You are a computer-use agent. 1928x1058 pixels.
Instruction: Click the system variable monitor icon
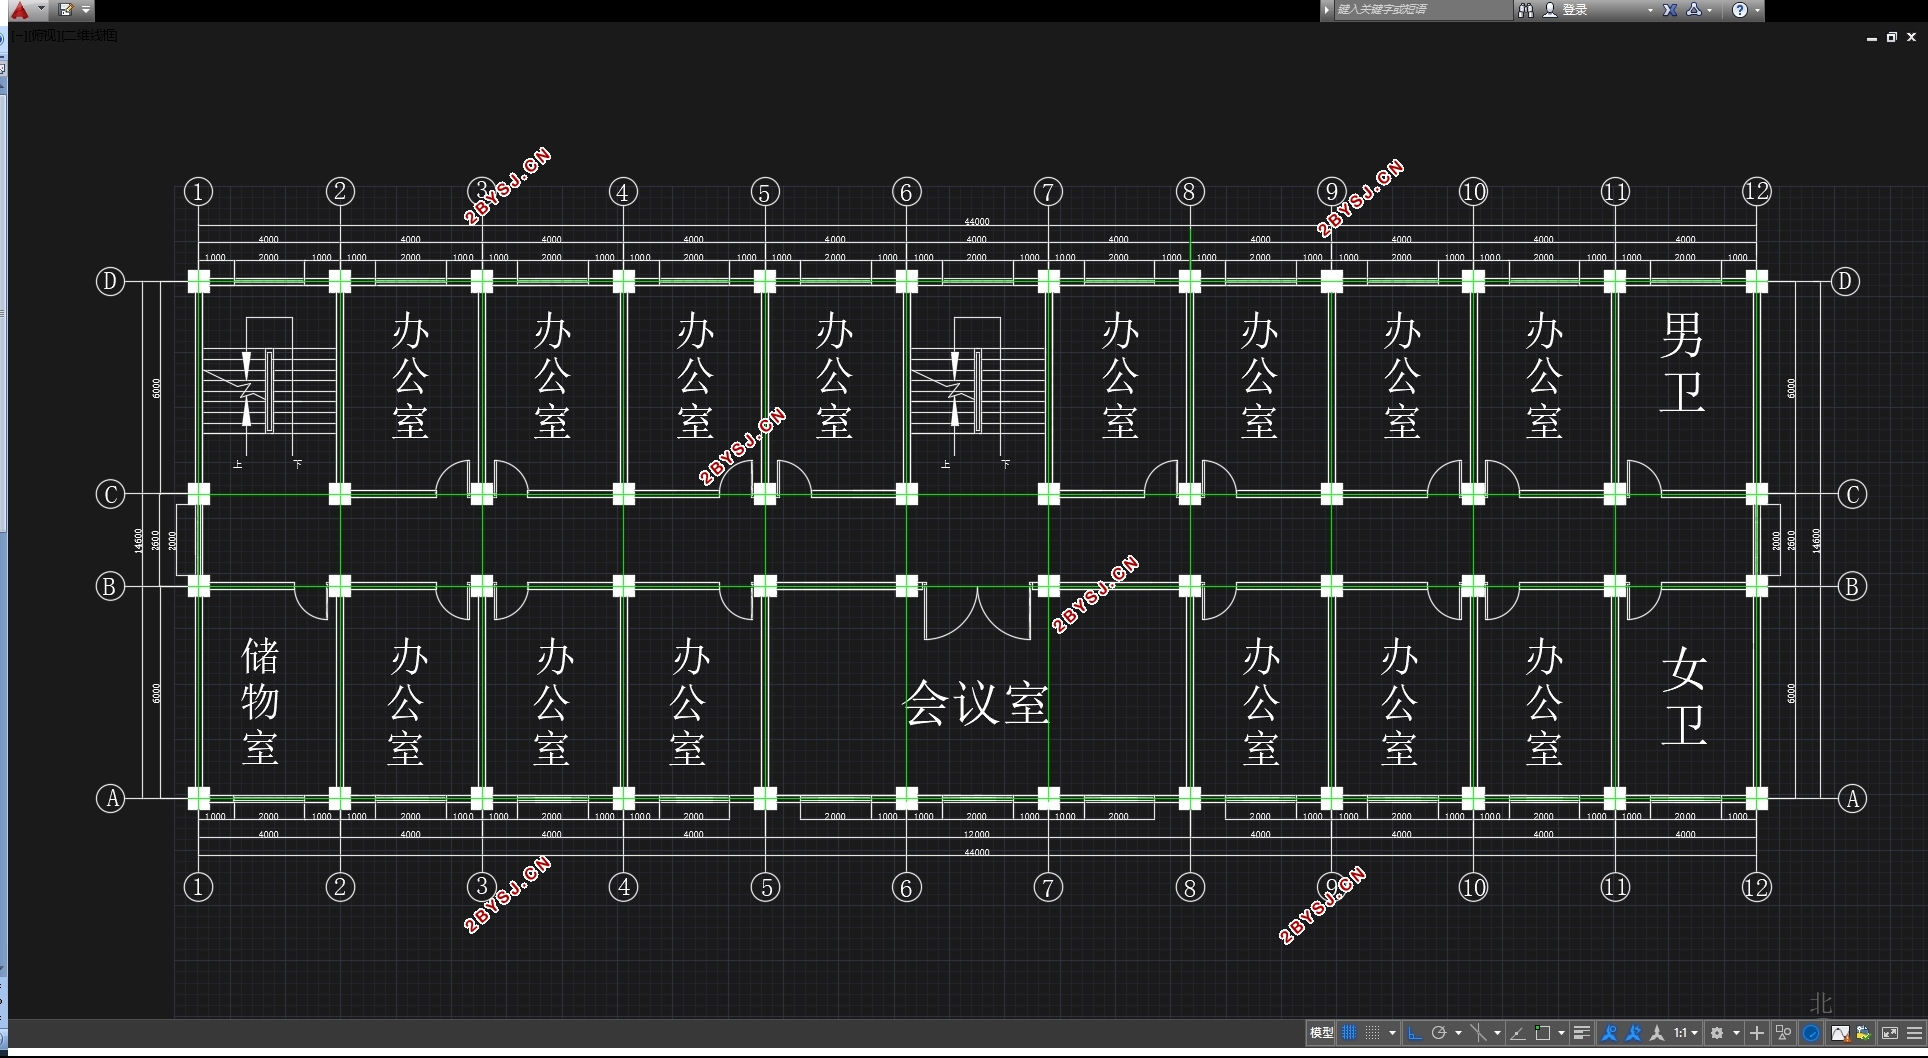1863,1033
